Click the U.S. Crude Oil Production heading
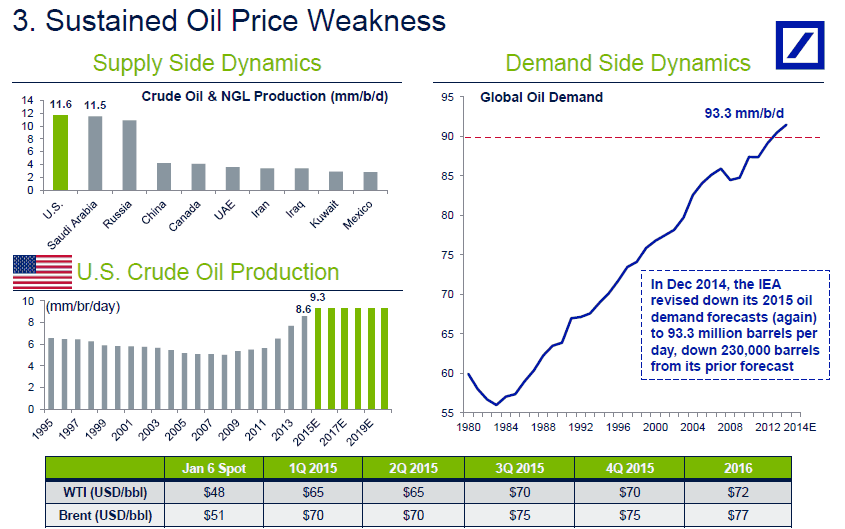 coord(208,272)
